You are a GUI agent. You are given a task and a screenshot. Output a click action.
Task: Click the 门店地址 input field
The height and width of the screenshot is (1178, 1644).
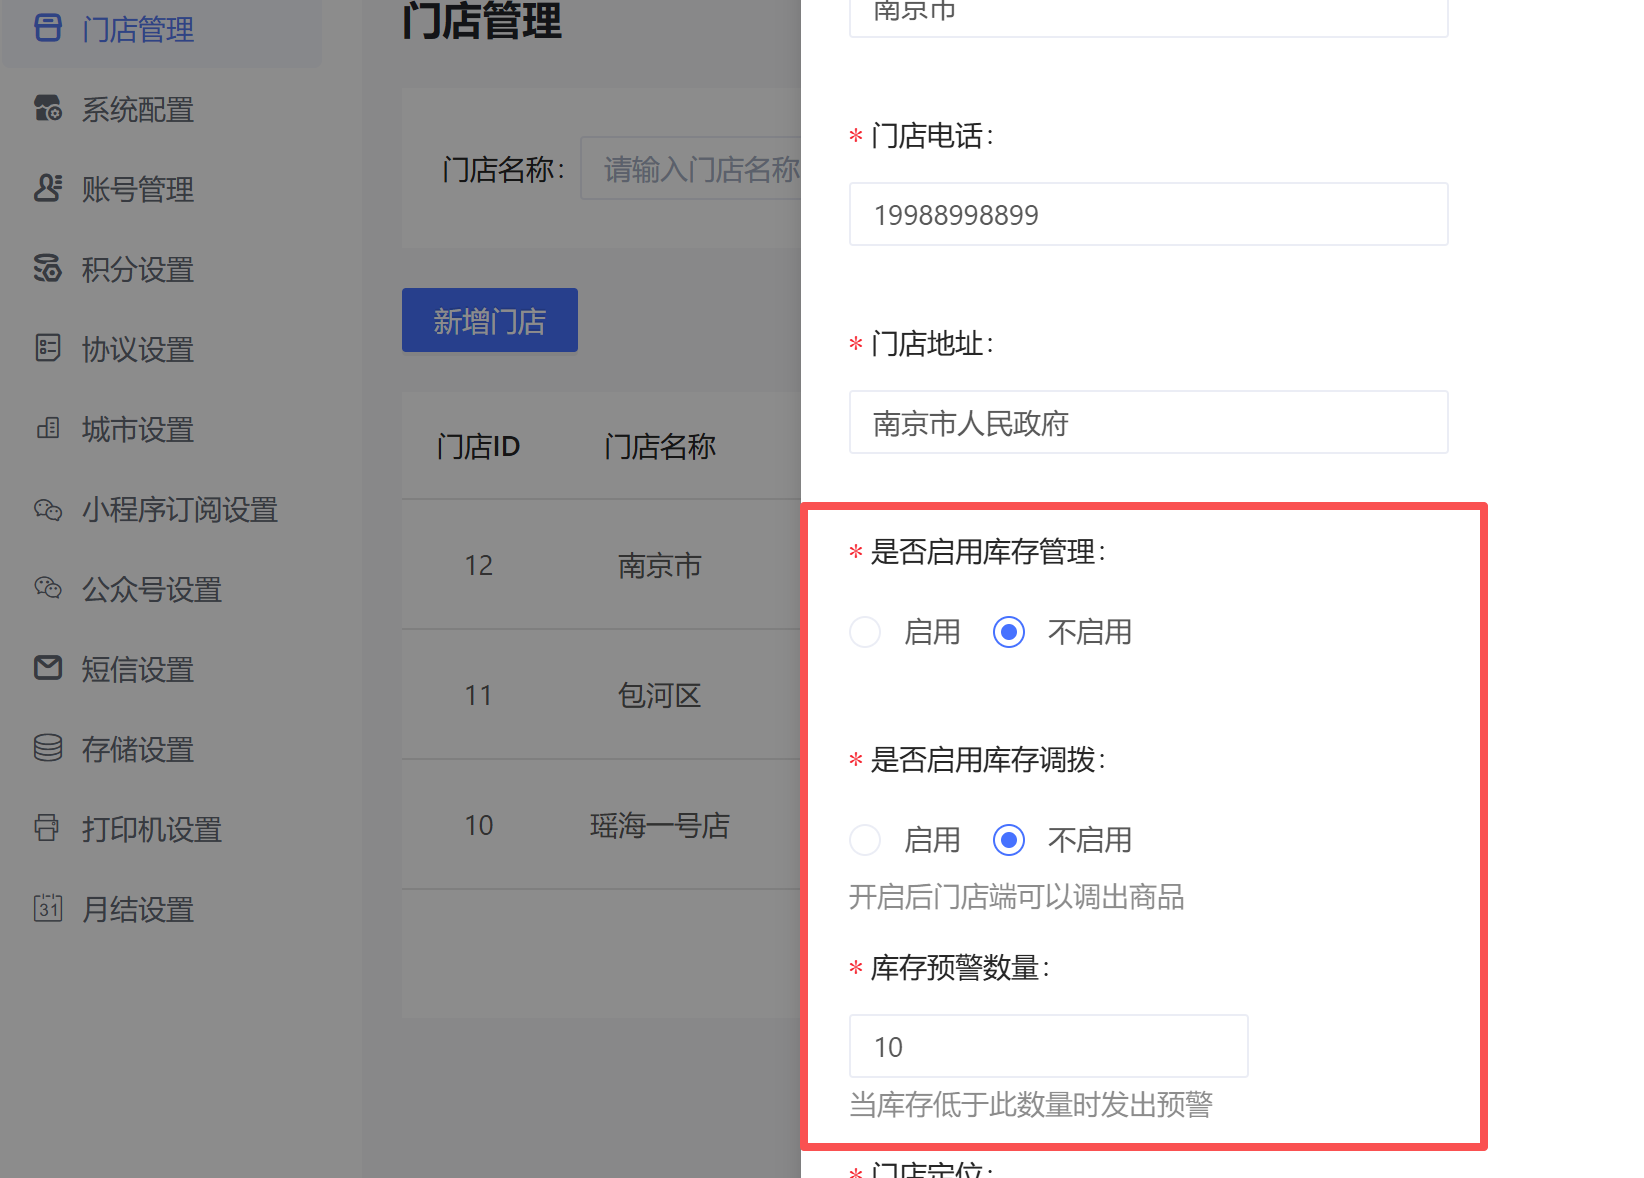coord(1148,422)
